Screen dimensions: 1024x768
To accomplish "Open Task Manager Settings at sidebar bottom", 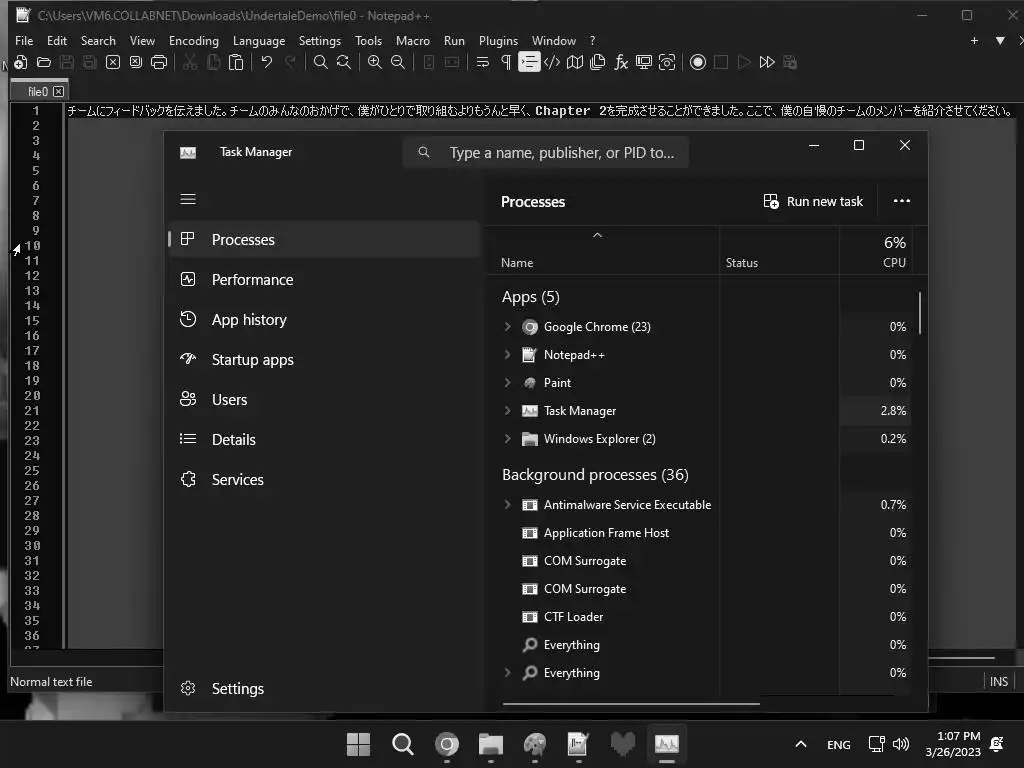I will [x=325, y=688].
